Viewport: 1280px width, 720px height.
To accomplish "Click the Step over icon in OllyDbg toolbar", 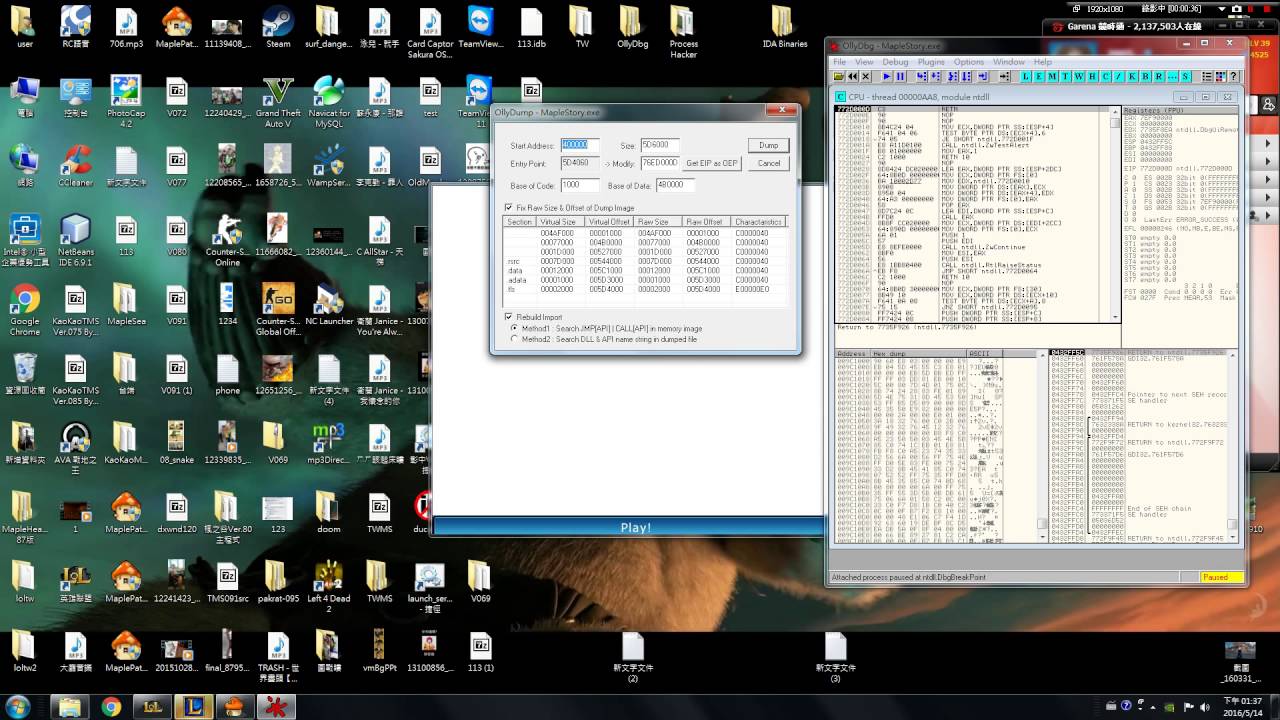I will pyautogui.click(x=935, y=76).
